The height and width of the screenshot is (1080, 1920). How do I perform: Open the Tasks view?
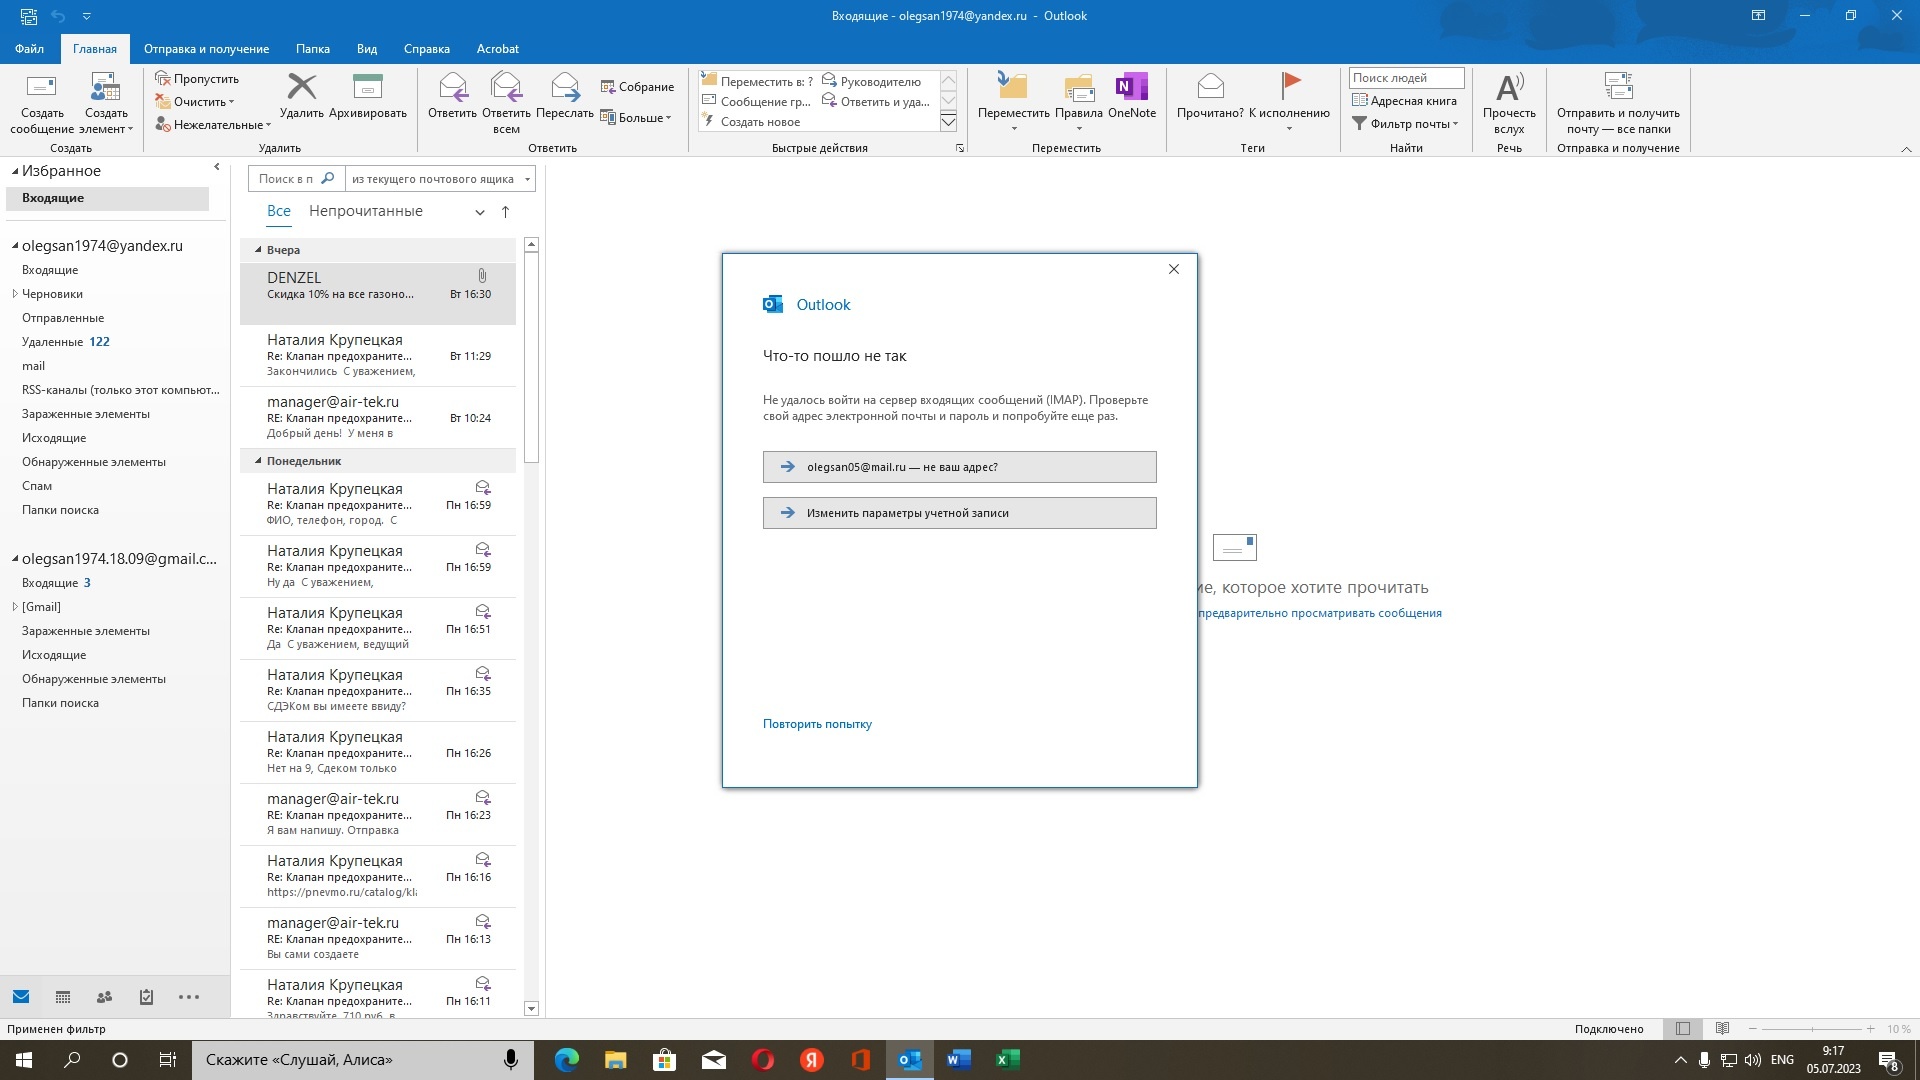(x=146, y=997)
